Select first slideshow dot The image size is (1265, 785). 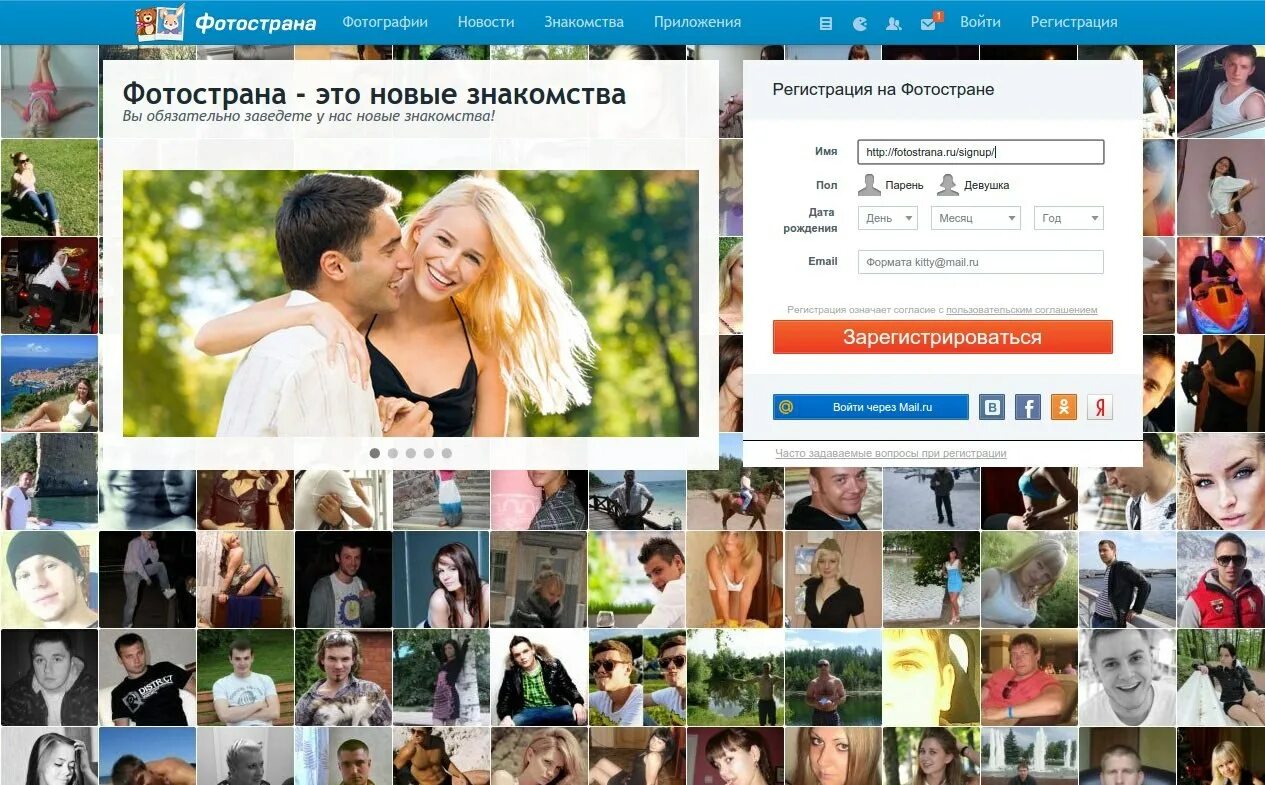tap(375, 453)
